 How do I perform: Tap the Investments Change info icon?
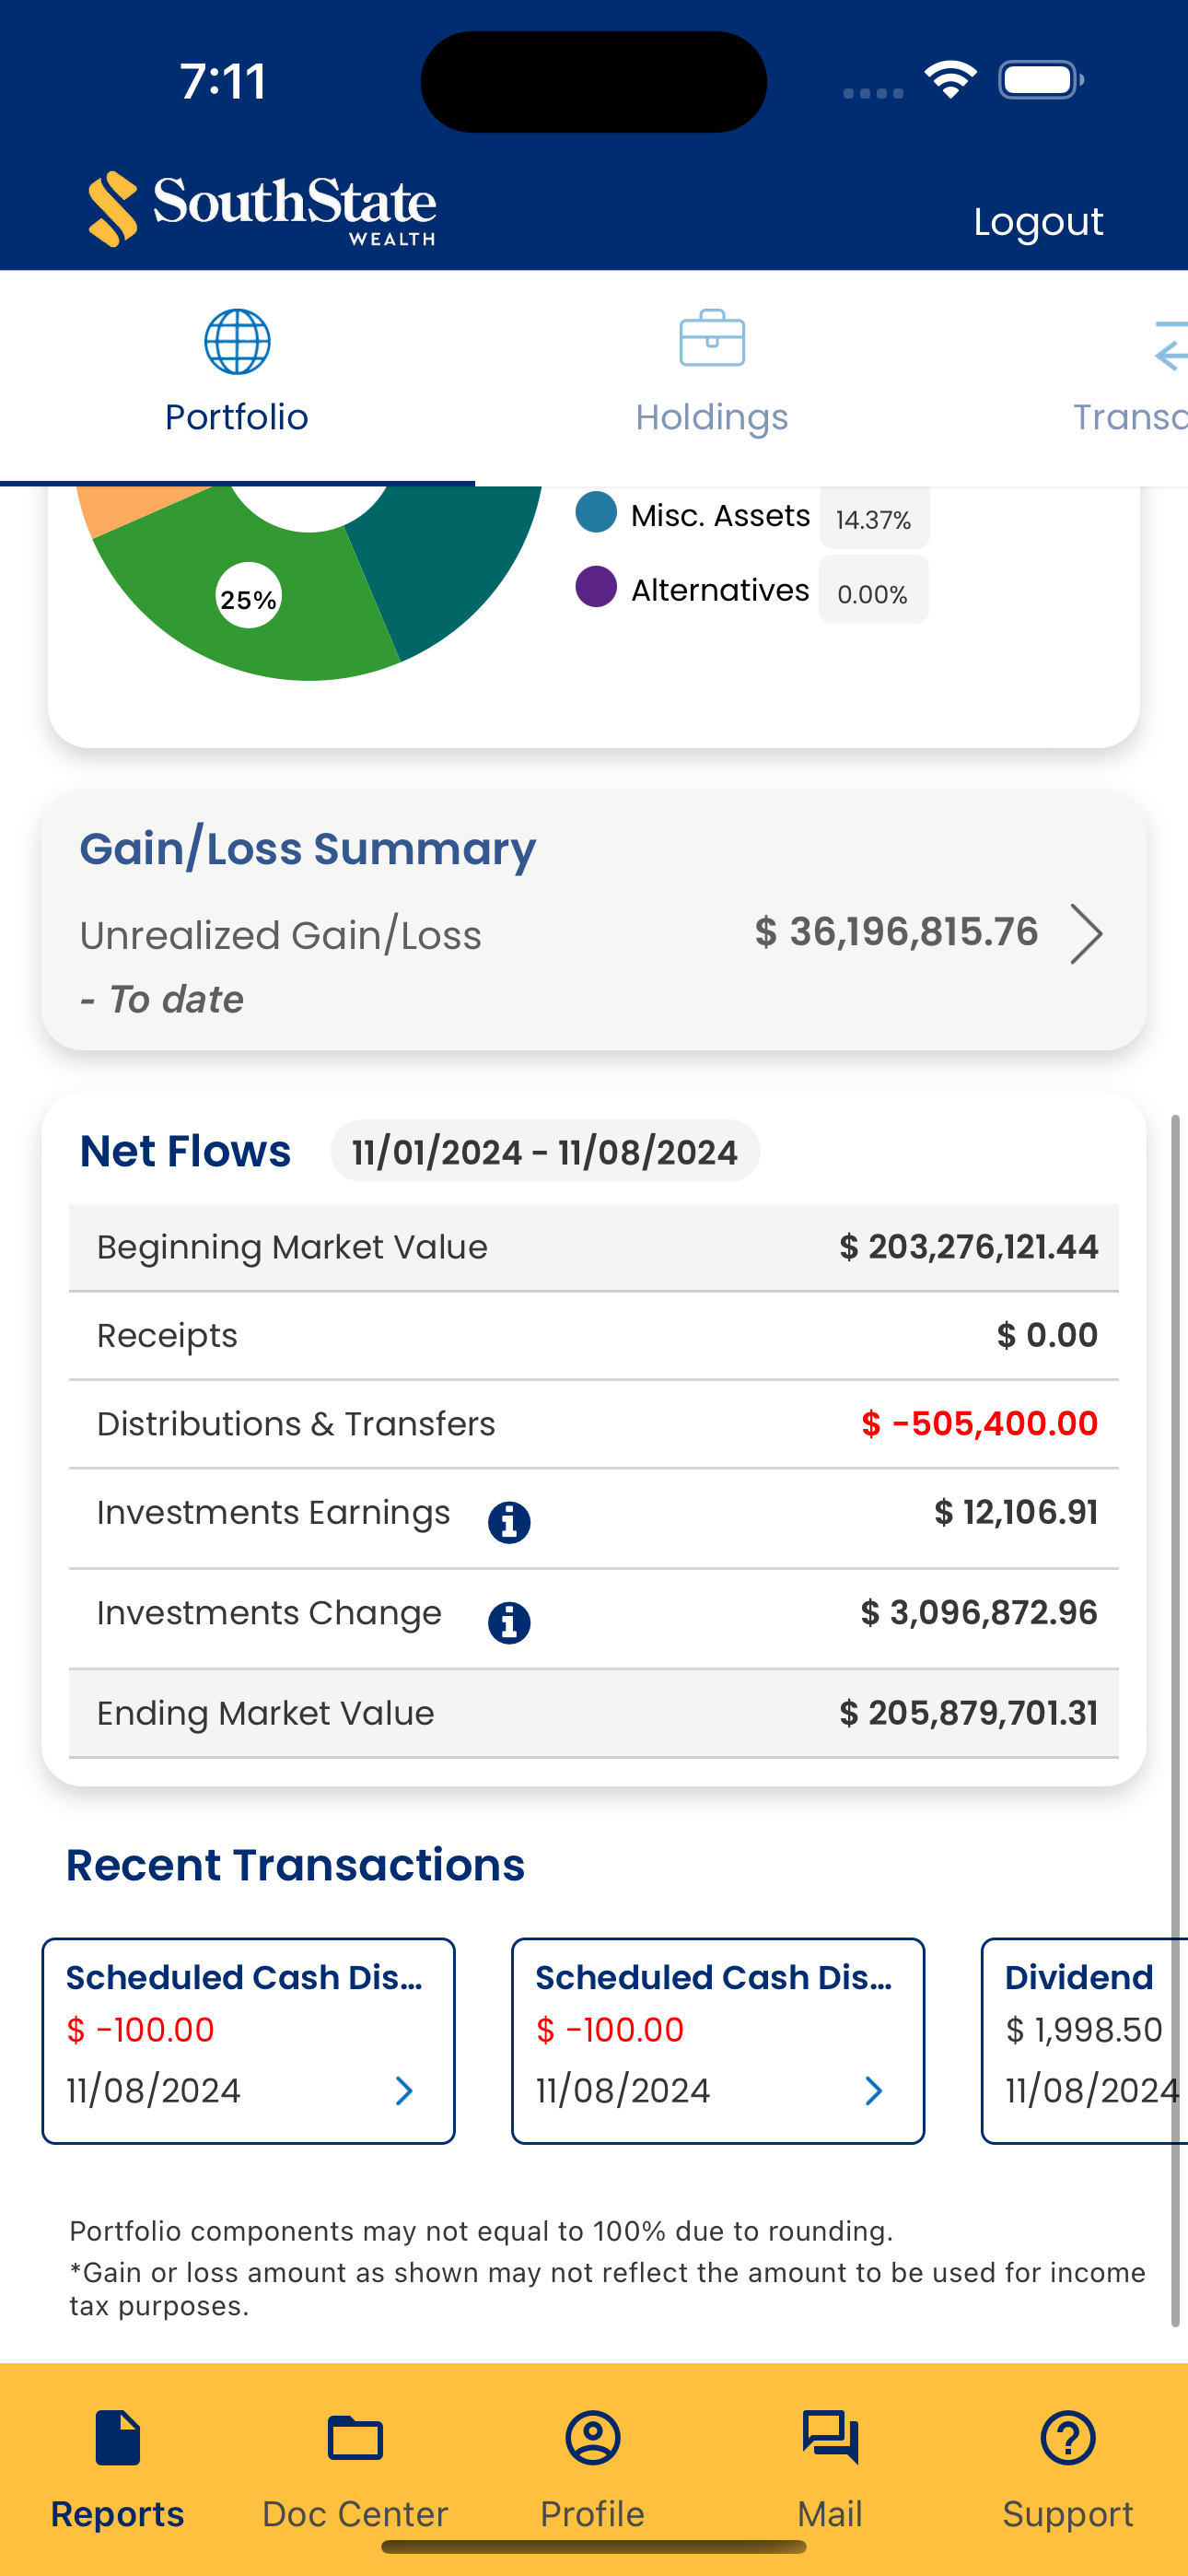(509, 1622)
